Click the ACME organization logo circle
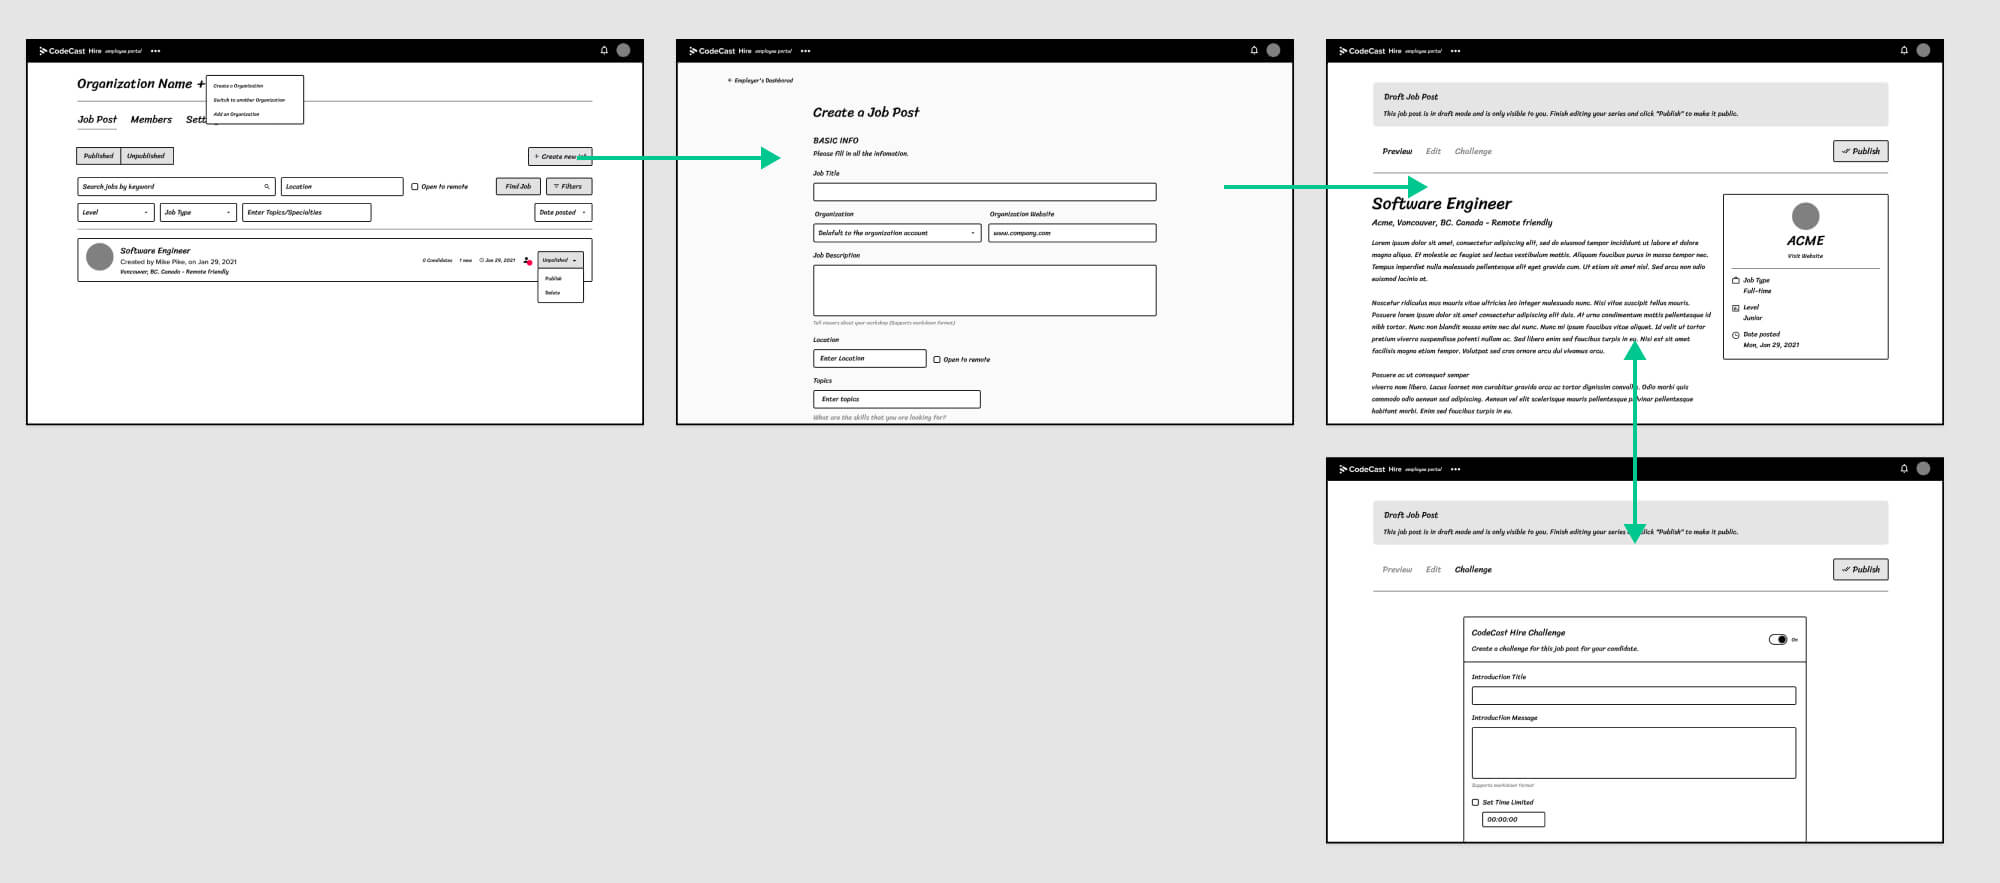Screen dimensions: 2000x883 [x=1805, y=216]
